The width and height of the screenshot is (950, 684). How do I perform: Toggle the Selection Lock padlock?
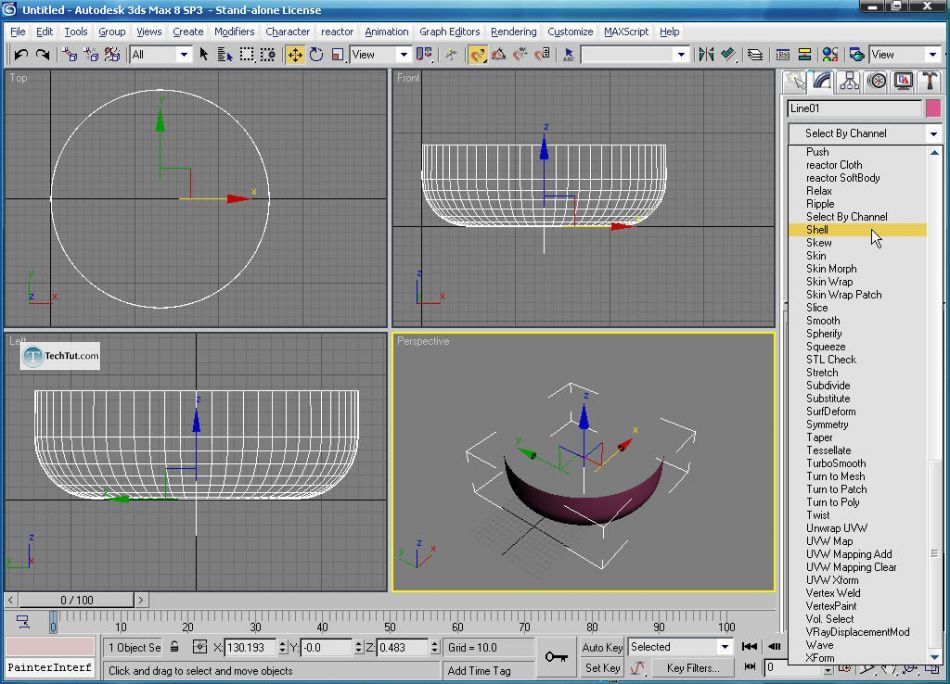174,647
